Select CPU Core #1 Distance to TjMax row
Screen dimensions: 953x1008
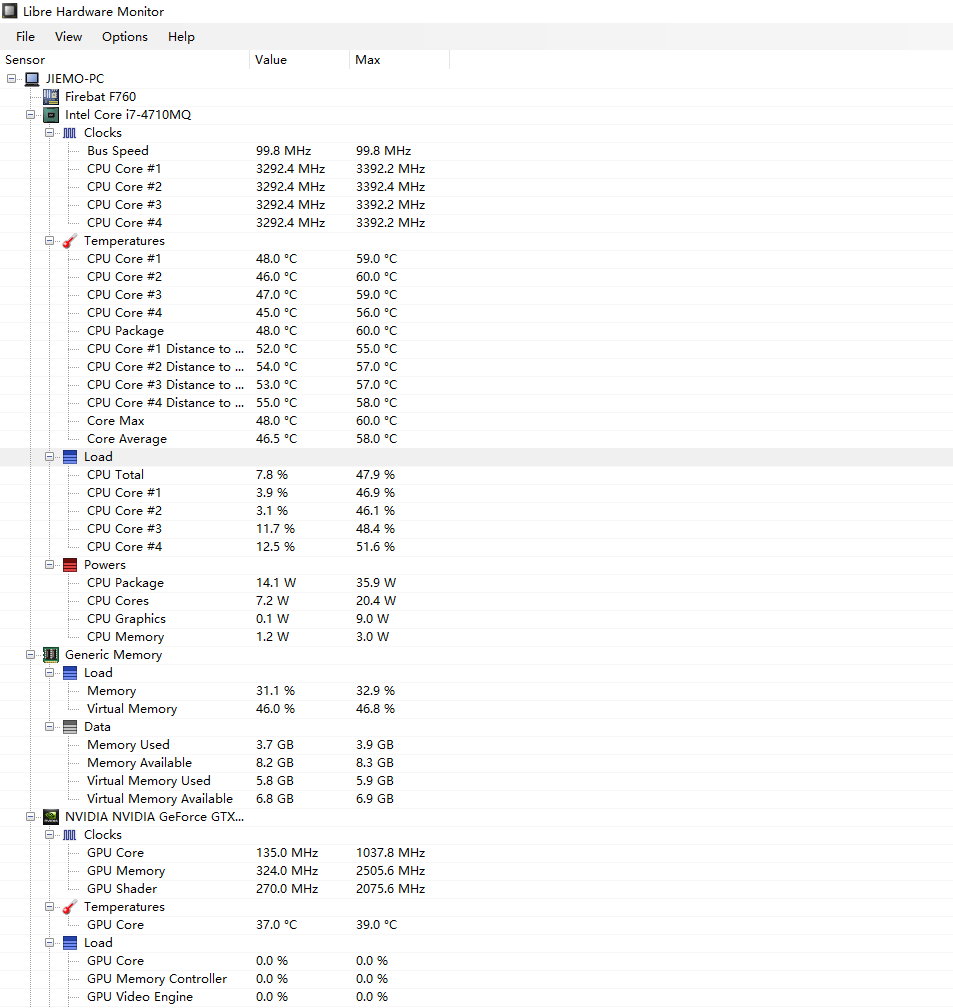pos(476,349)
